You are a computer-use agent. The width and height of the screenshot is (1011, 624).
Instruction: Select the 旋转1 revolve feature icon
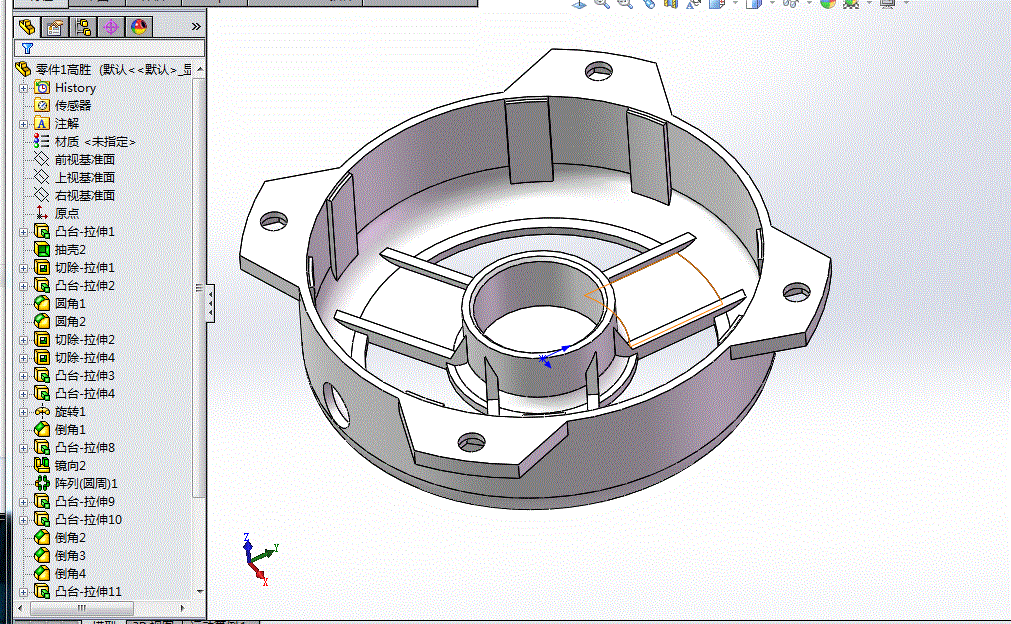[42, 411]
